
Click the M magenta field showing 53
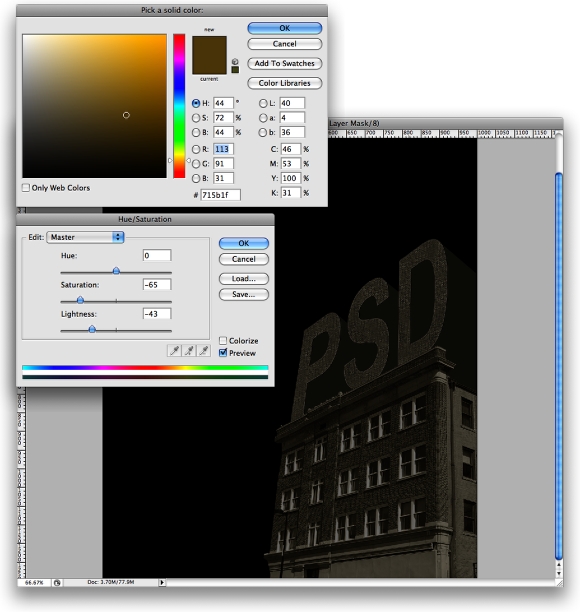click(x=291, y=164)
